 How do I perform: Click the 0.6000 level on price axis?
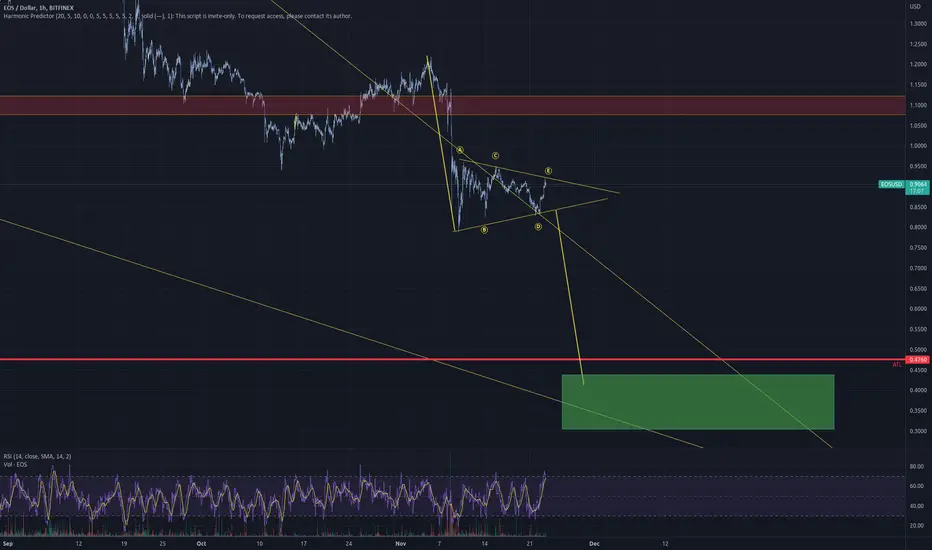point(918,309)
